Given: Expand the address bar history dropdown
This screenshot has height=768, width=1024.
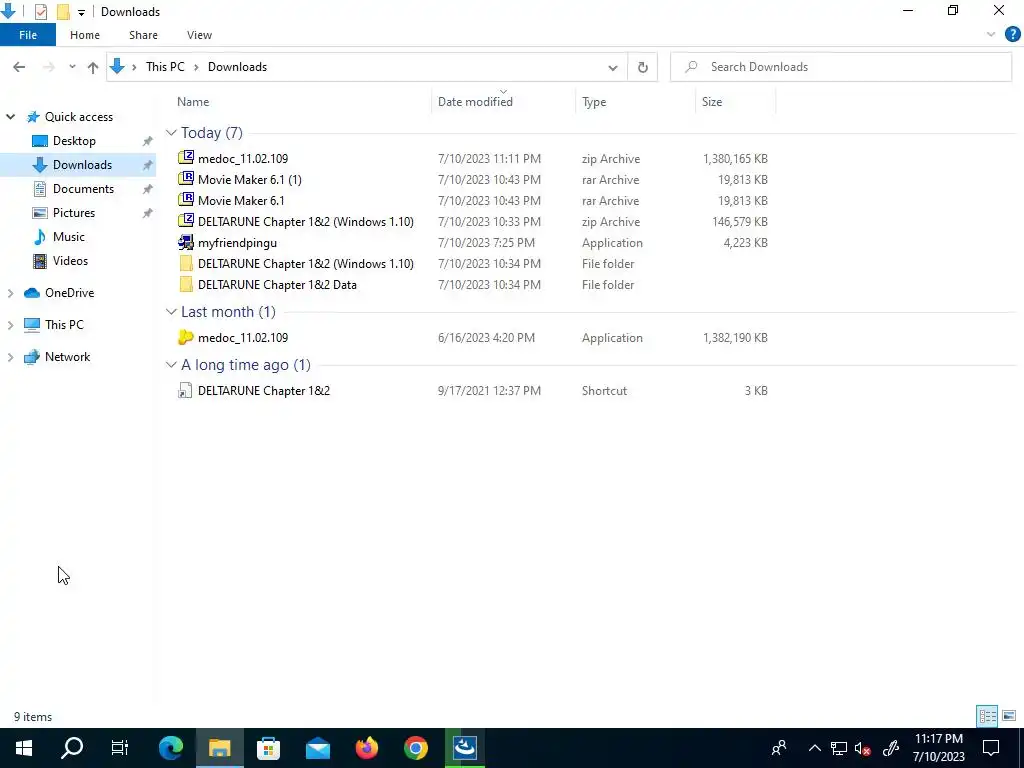Looking at the screenshot, I should point(613,67).
